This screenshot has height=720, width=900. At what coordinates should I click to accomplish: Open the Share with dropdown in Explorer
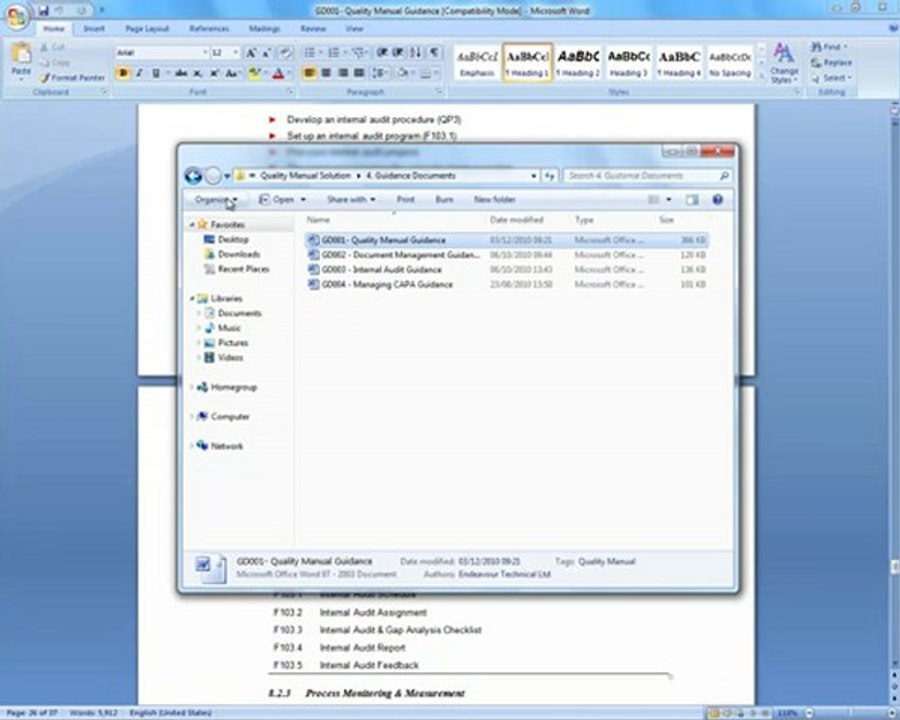(351, 199)
